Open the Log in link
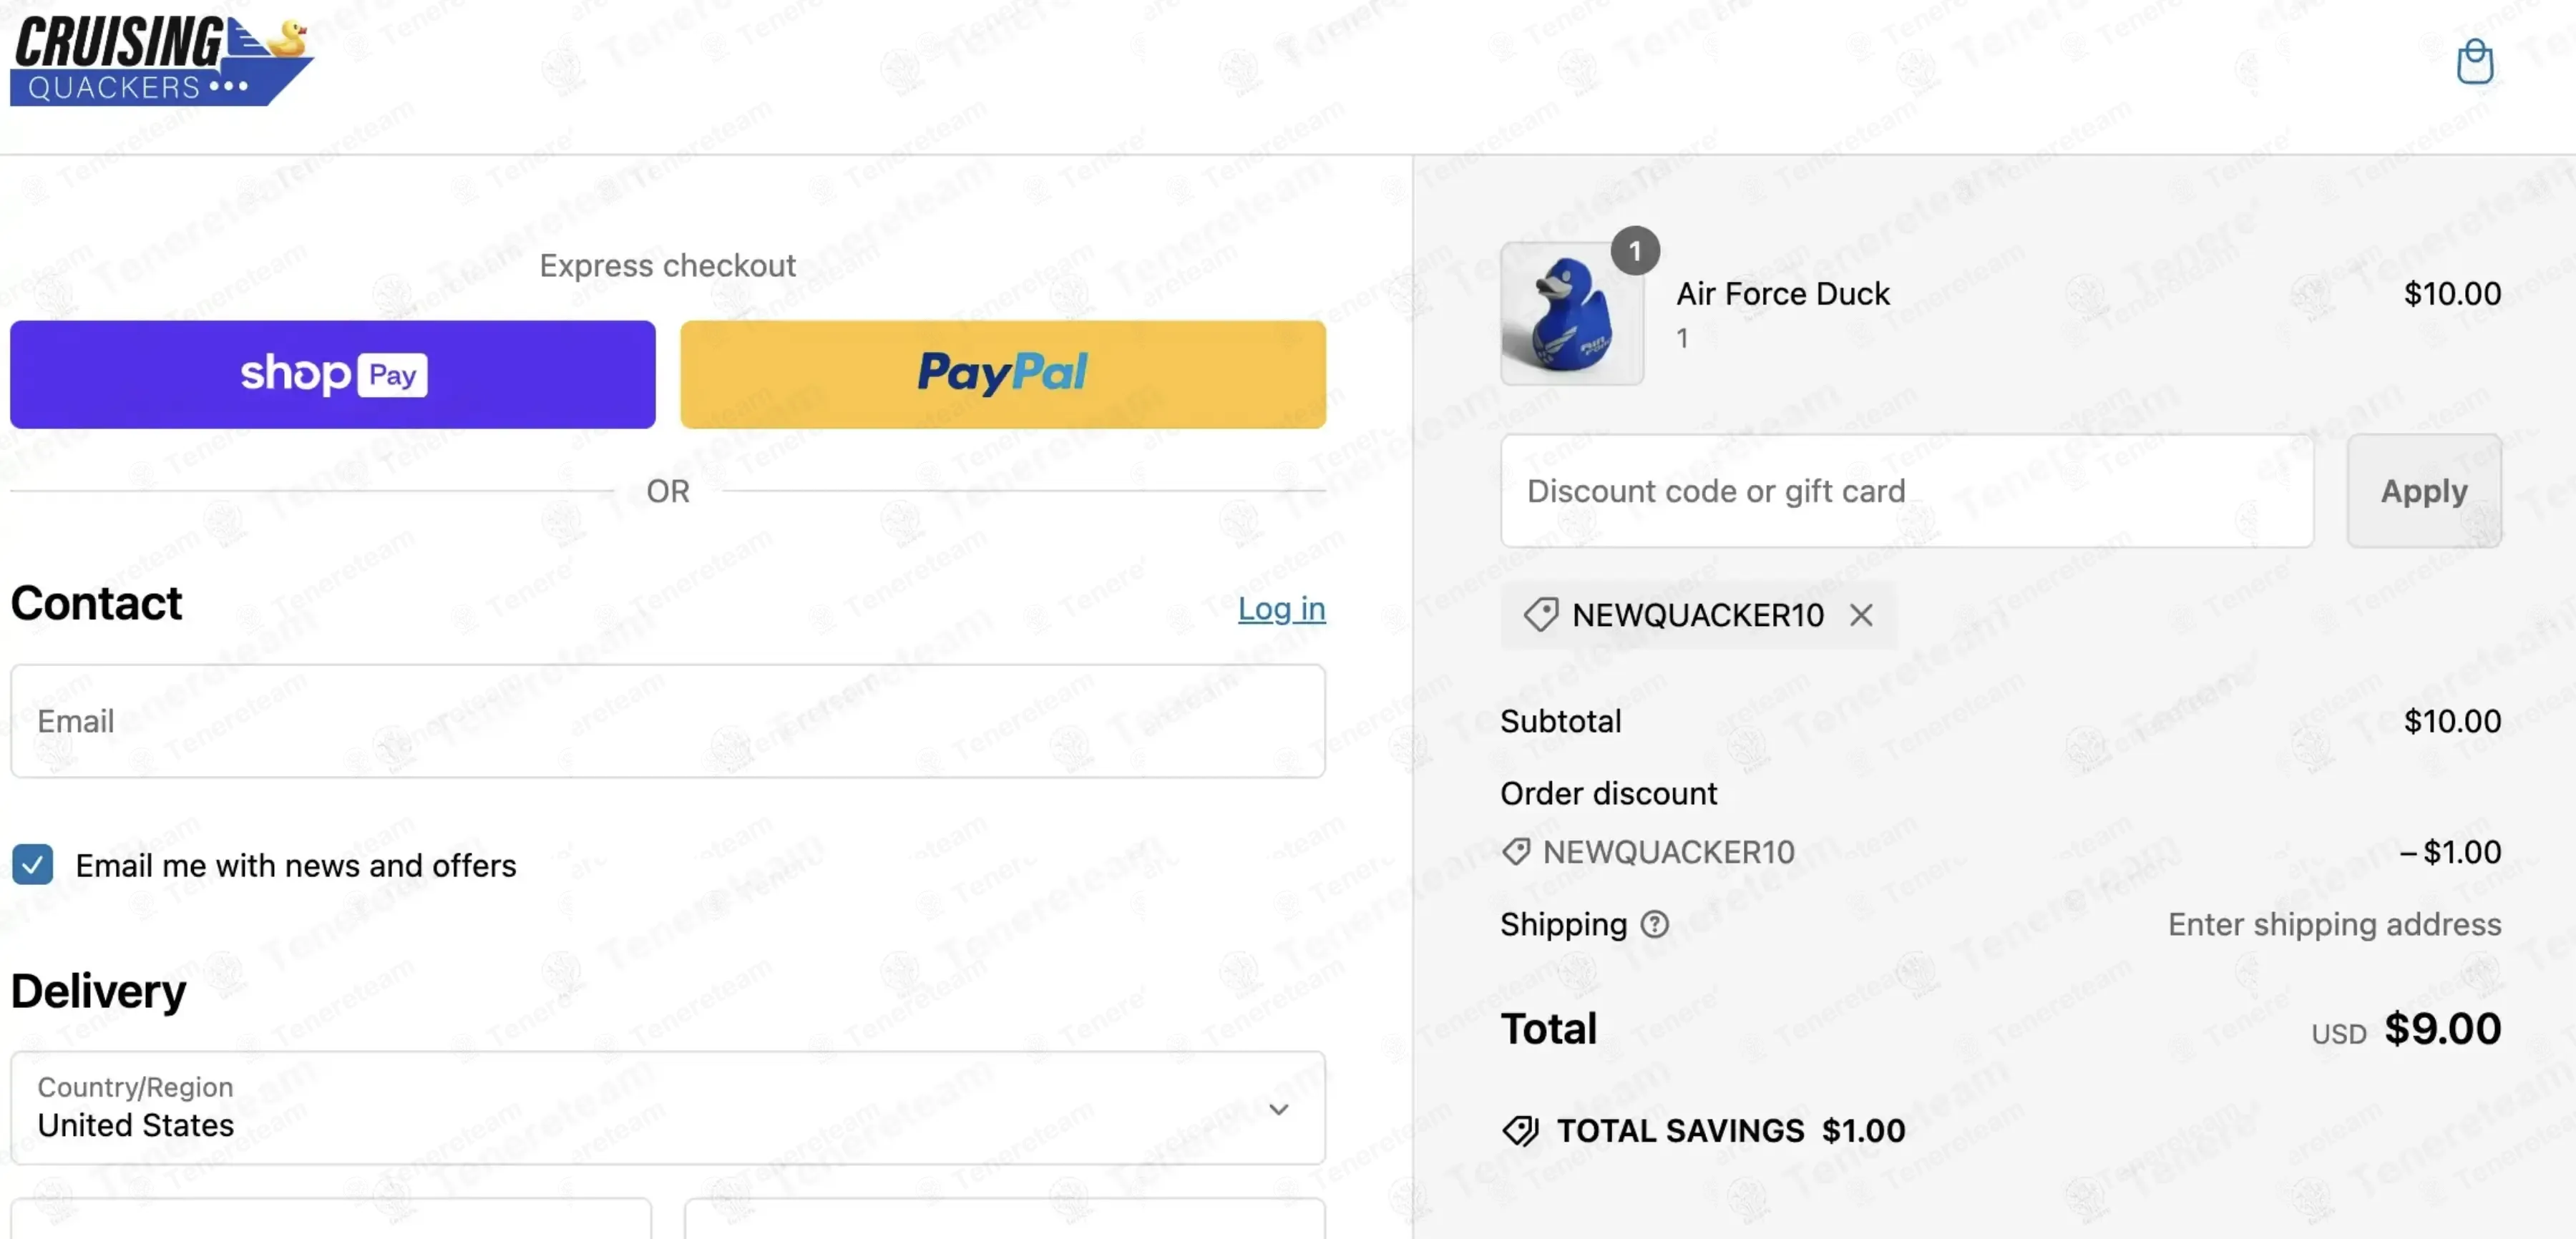2576x1239 pixels. coord(1282,608)
